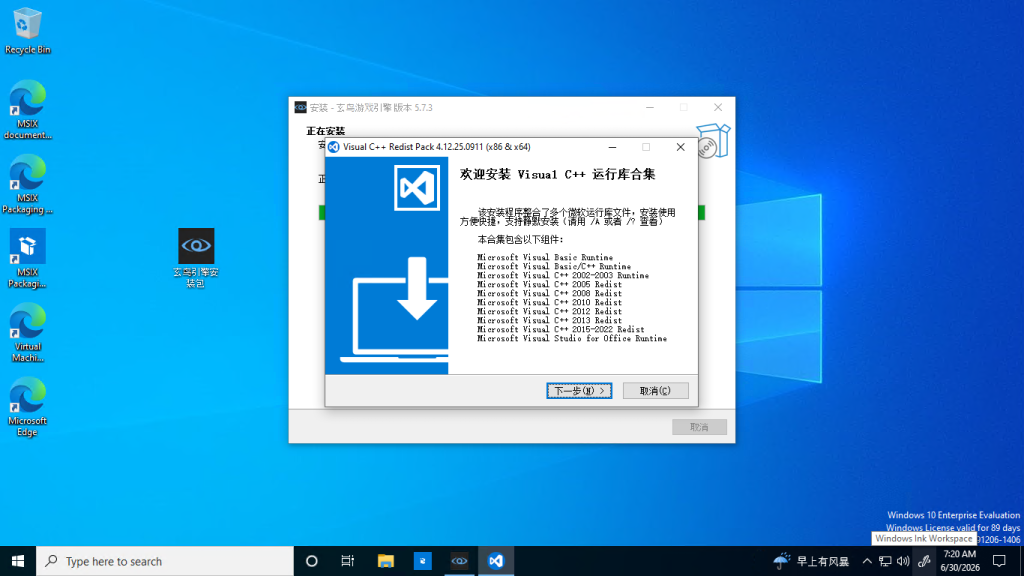Minimize the Visual C++ Redist Pack window
1024x576 pixels.
pos(613,147)
